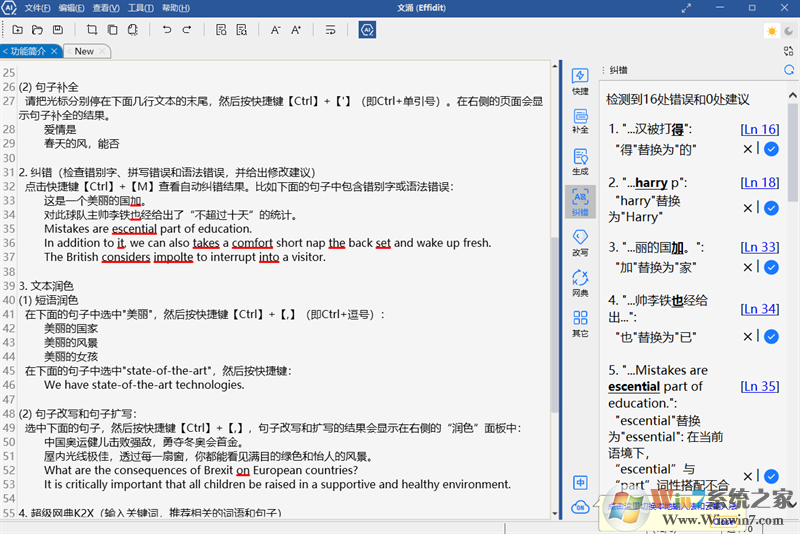Open the 网典 dictionary sidebar panel

point(580,283)
